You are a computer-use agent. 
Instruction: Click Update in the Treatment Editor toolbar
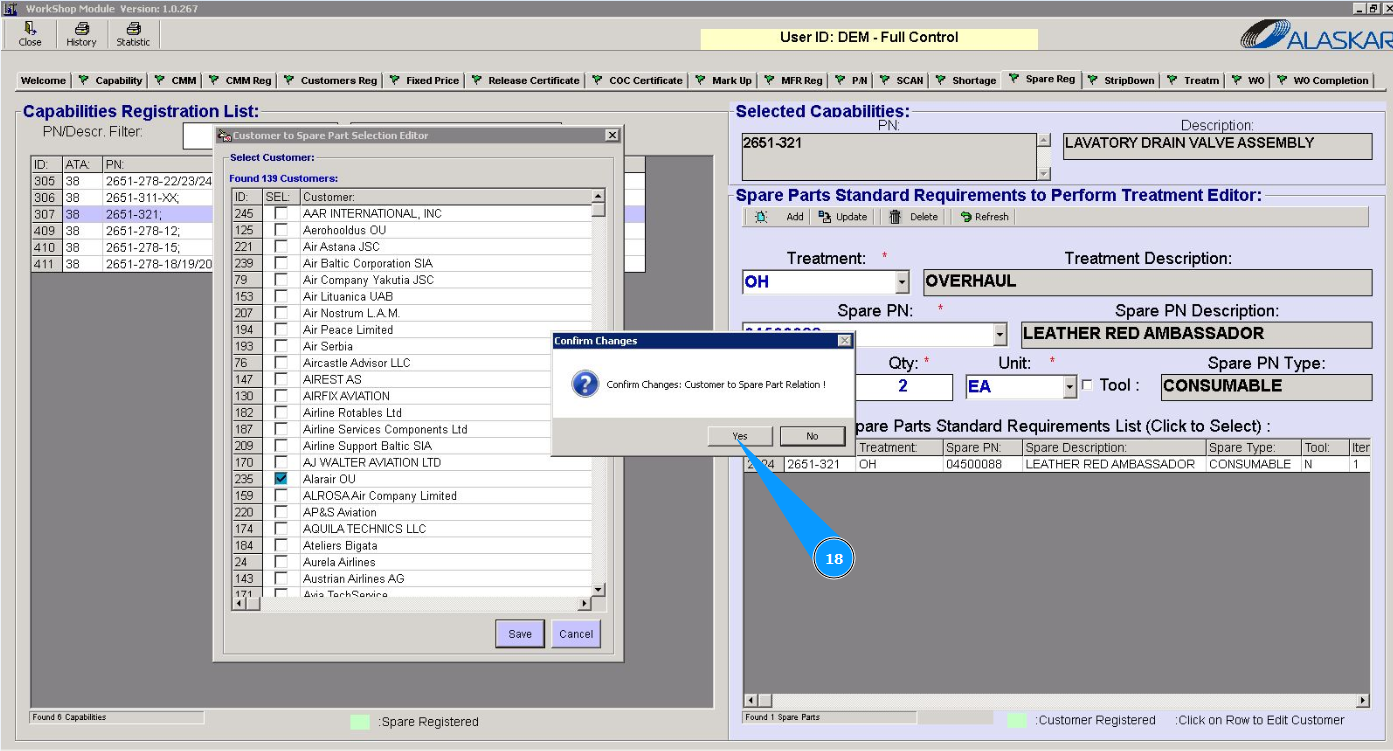(842, 217)
